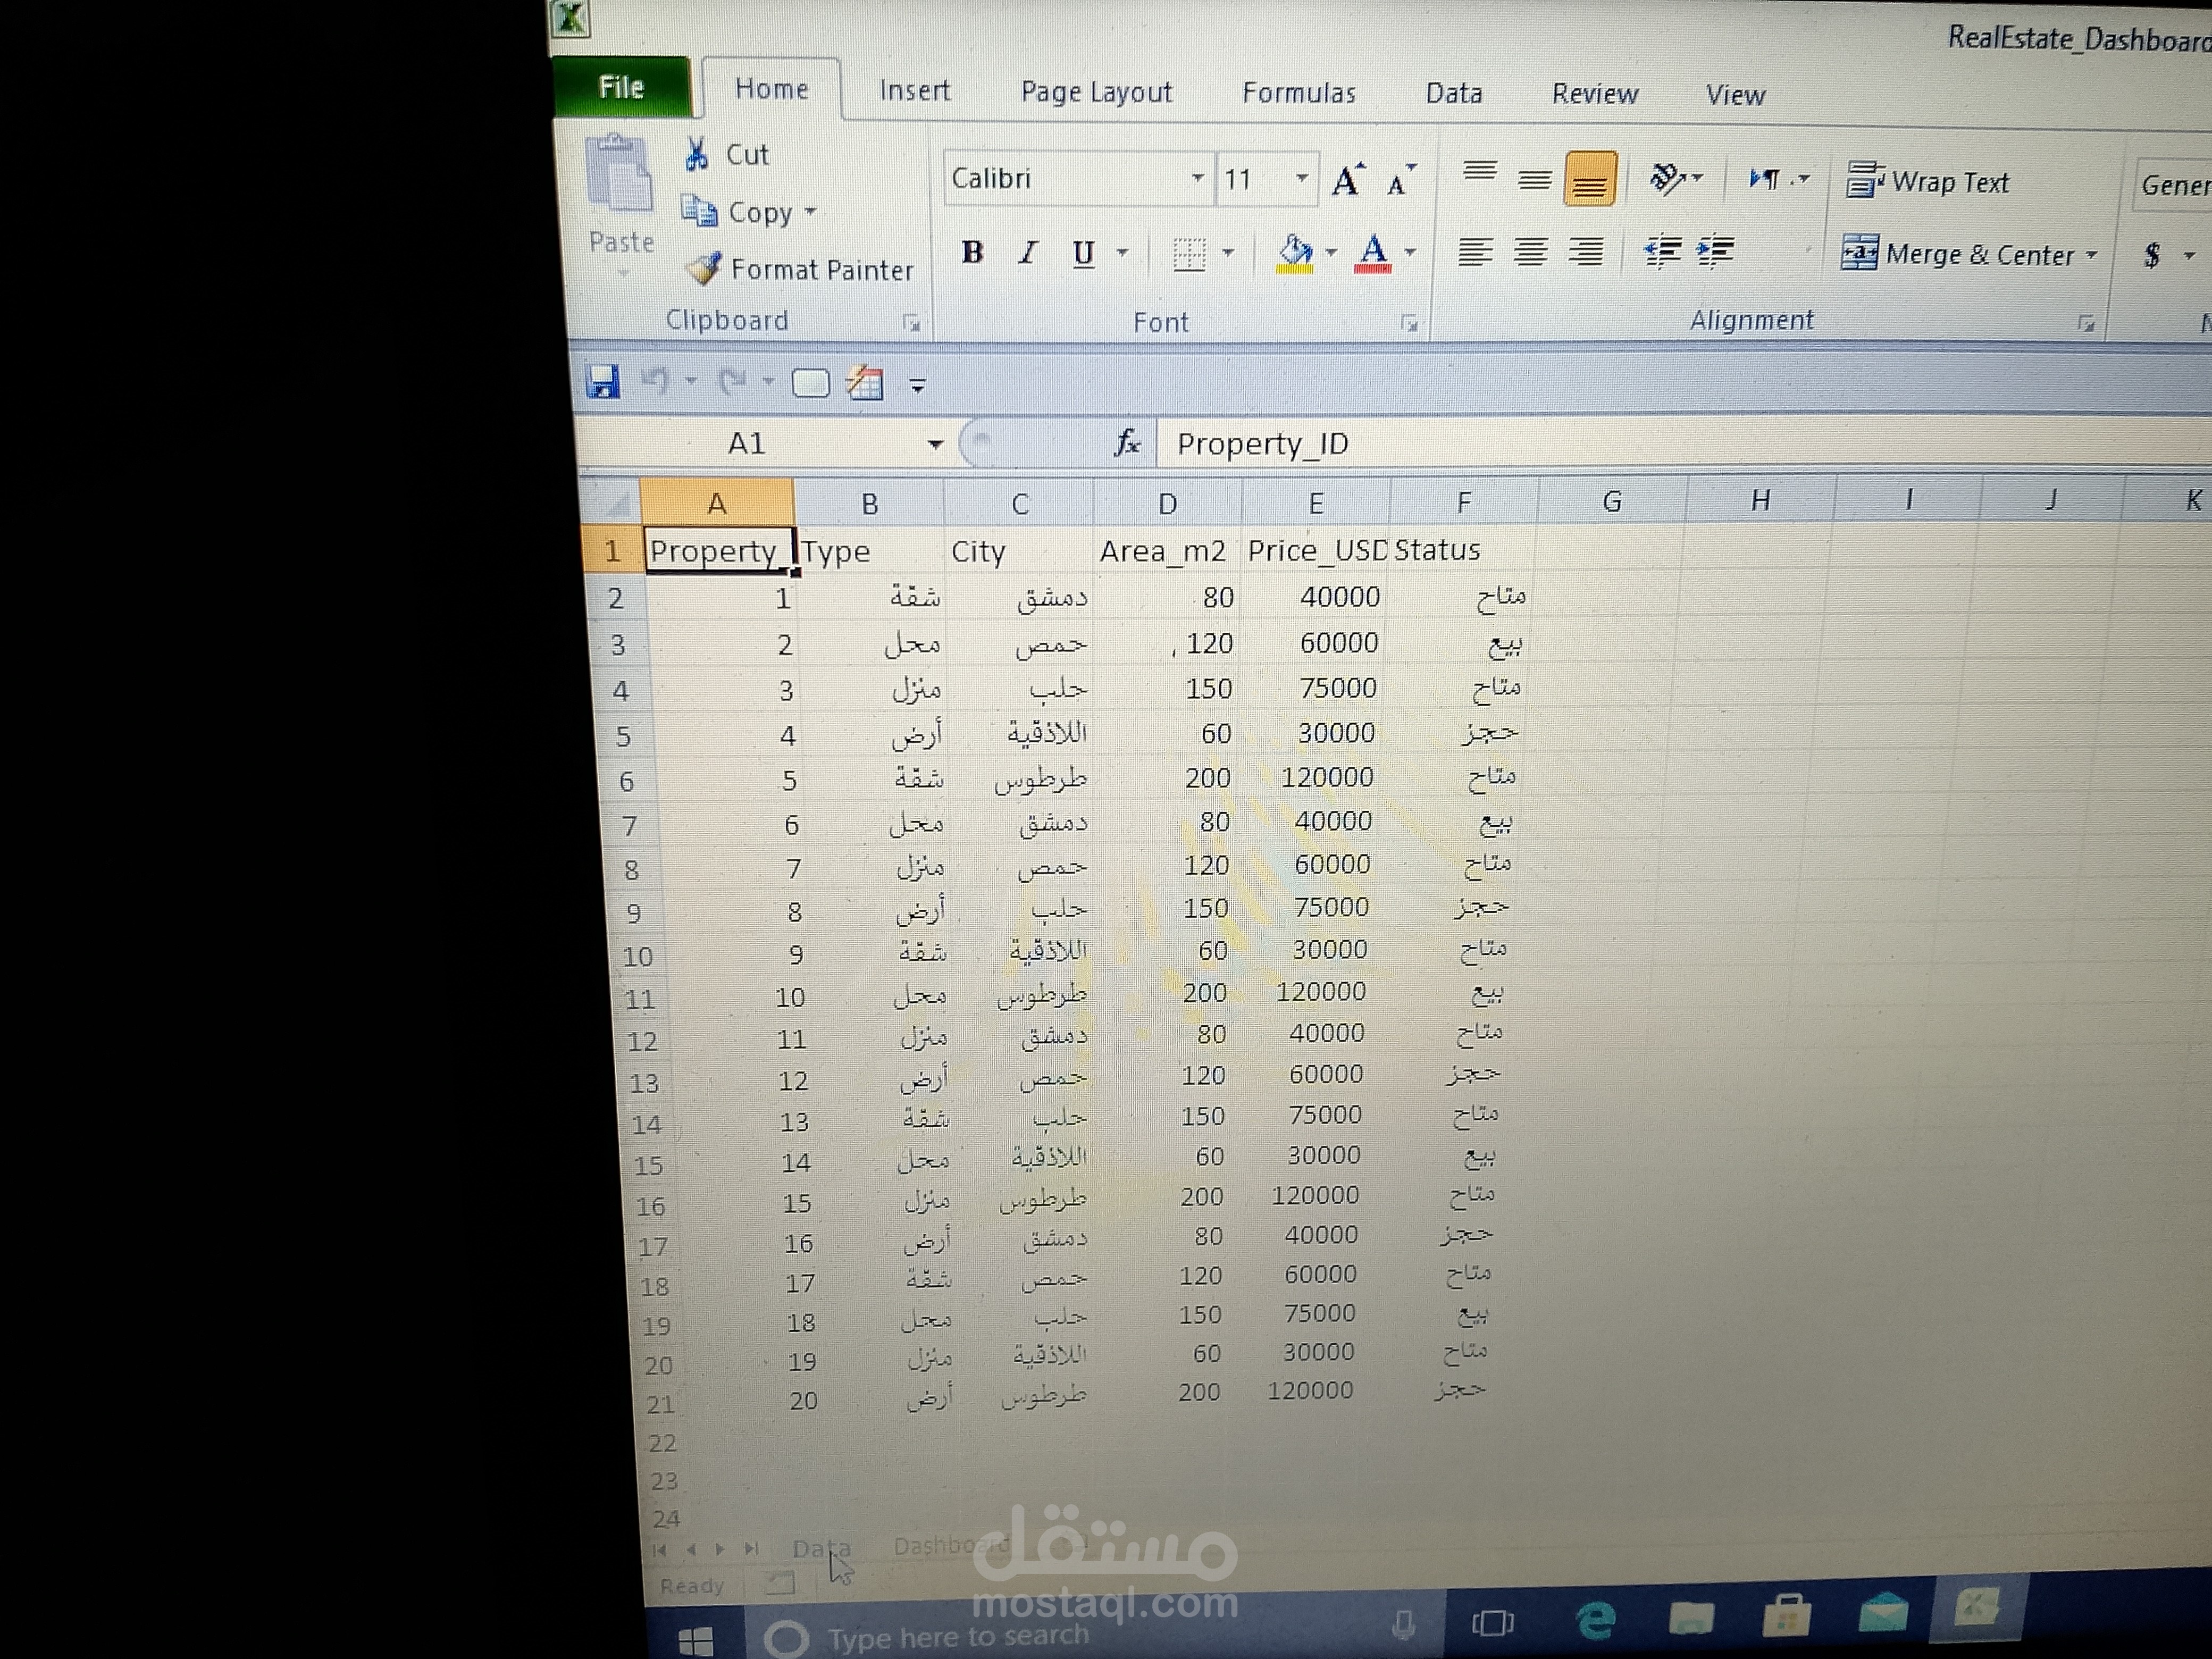
Task: Toggle Underline formatting
Action: tap(1083, 253)
